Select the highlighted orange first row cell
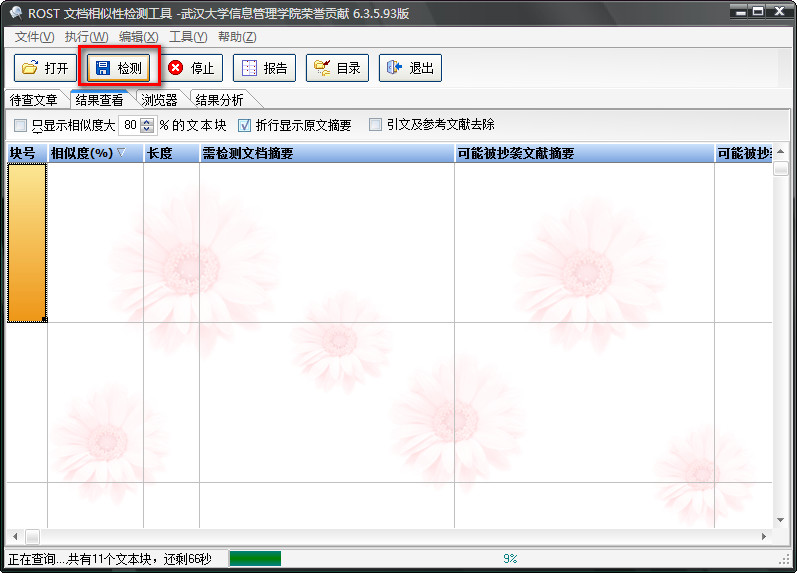Viewport: 797px width, 573px height. point(27,243)
